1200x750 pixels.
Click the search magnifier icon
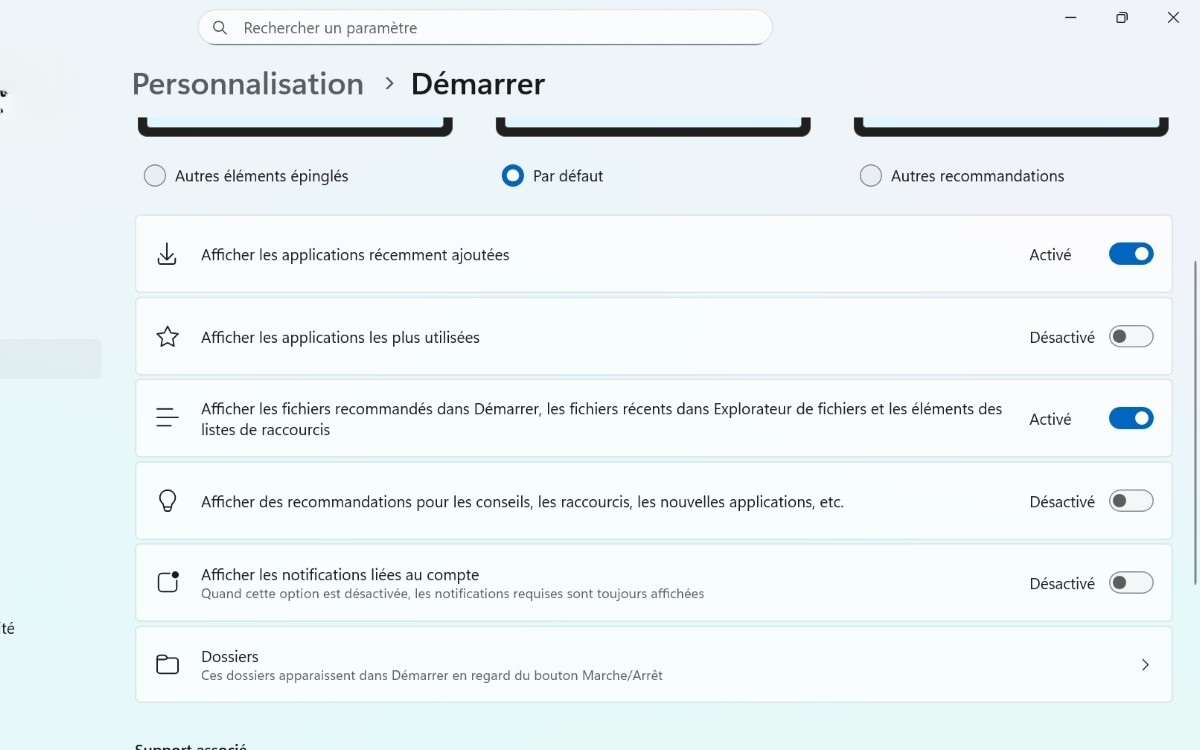[x=220, y=27]
